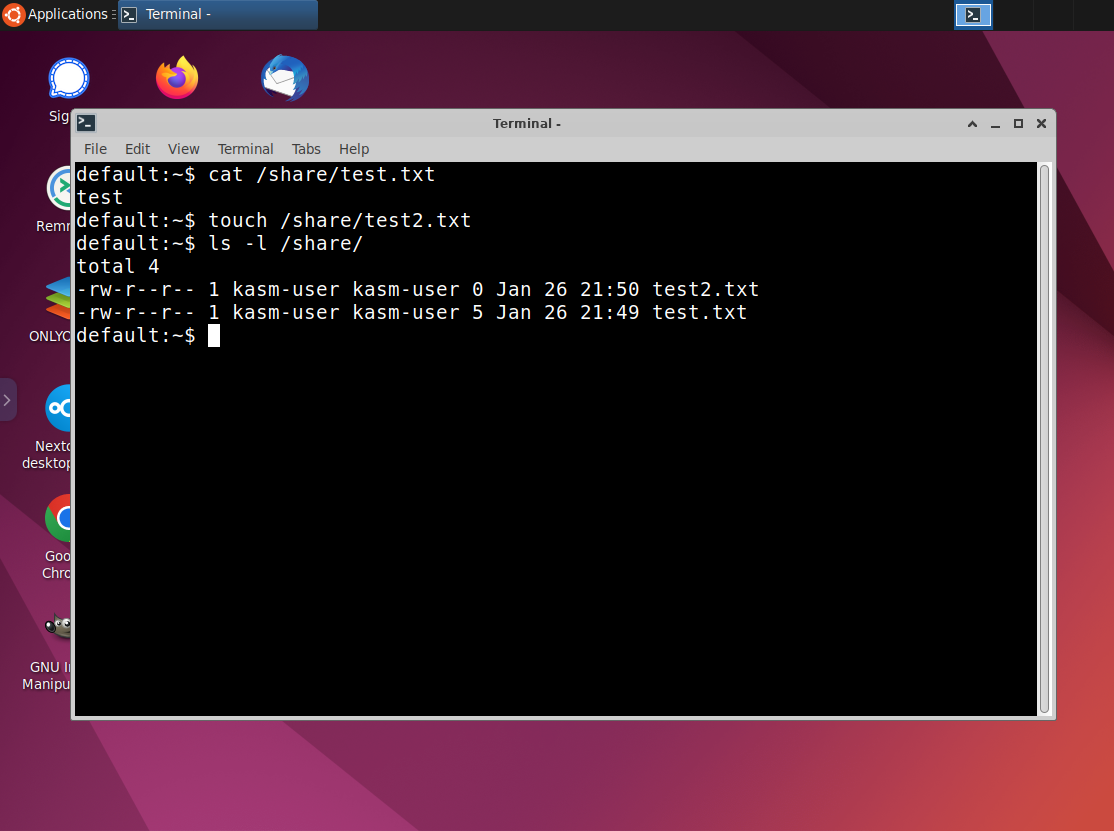Image resolution: width=1114 pixels, height=831 pixels.
Task: Open the Help menu in Terminal
Action: coord(354,149)
